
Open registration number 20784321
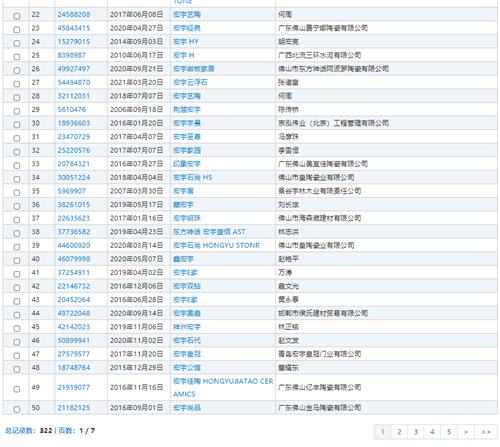tap(74, 164)
